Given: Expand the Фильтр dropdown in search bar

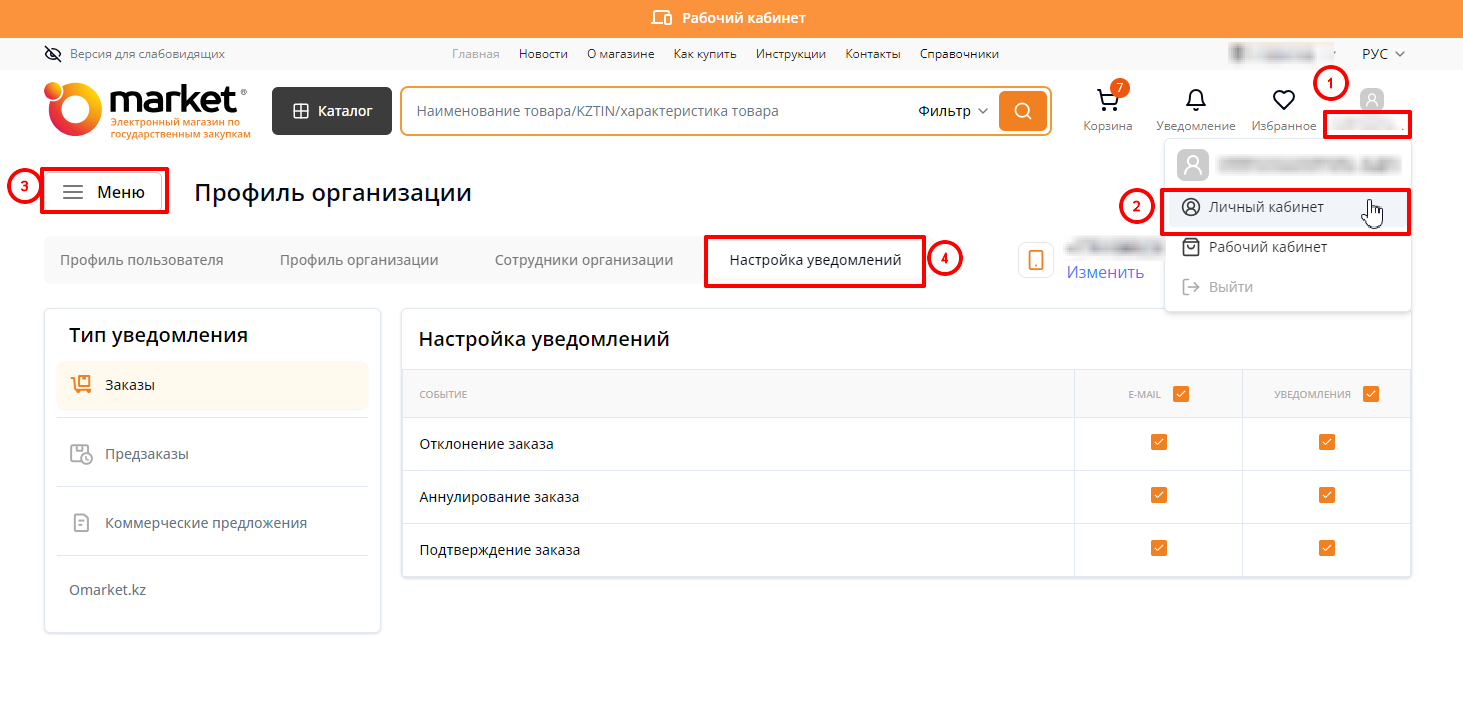Looking at the screenshot, I should coord(952,111).
